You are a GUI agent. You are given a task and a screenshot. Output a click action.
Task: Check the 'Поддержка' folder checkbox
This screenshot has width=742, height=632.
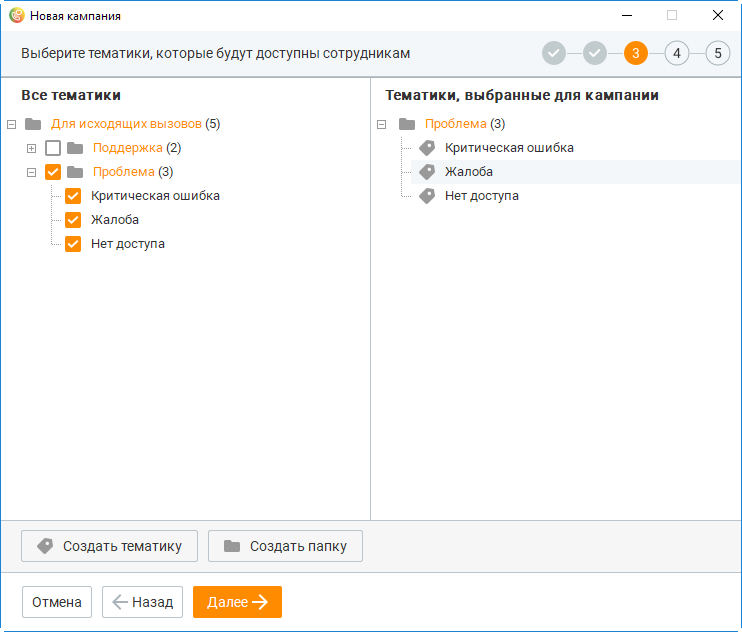point(53,148)
